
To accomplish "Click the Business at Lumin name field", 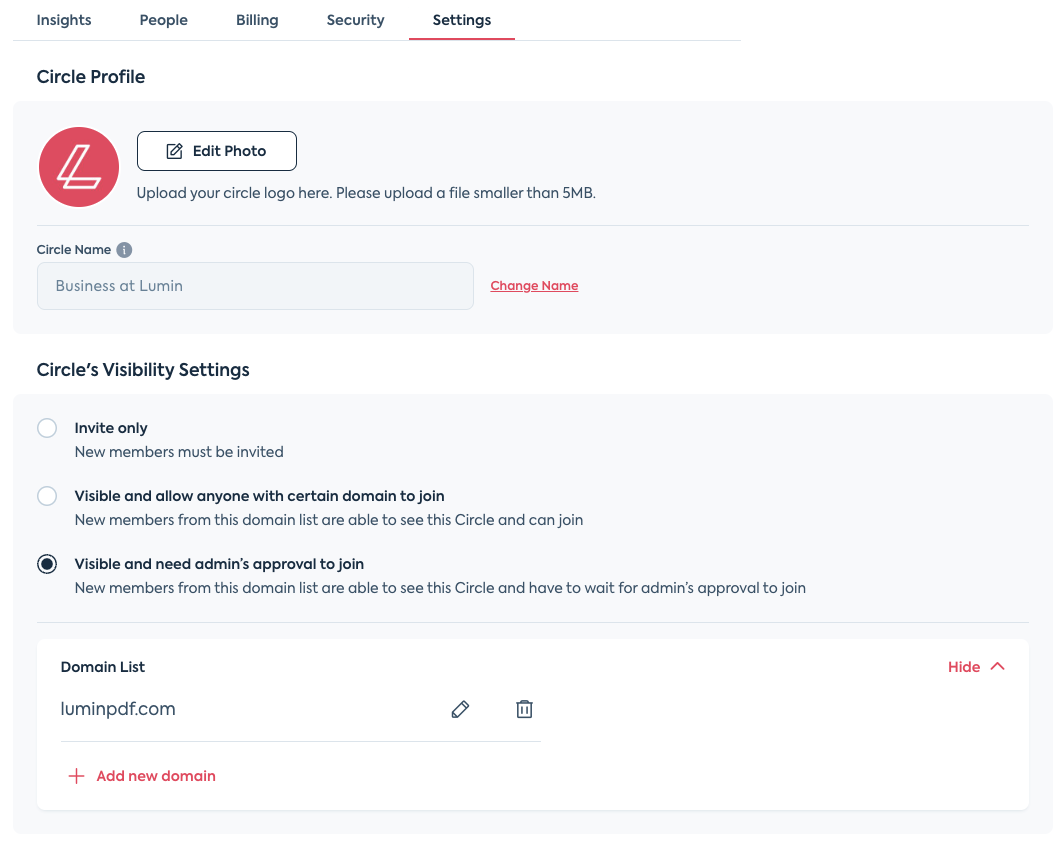I will click(255, 285).
